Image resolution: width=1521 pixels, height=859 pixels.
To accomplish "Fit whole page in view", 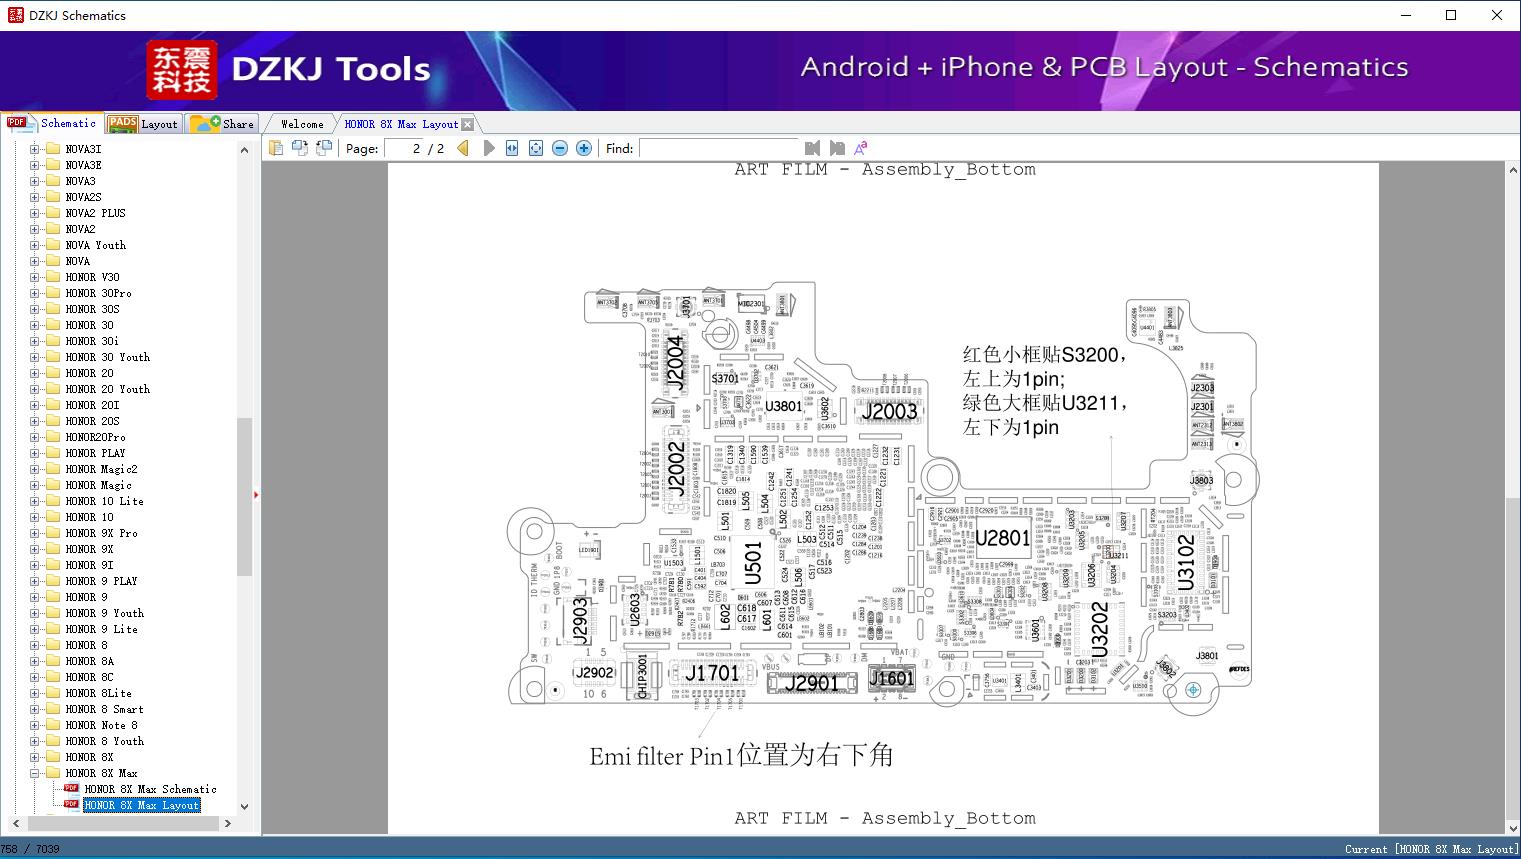I will (x=536, y=148).
